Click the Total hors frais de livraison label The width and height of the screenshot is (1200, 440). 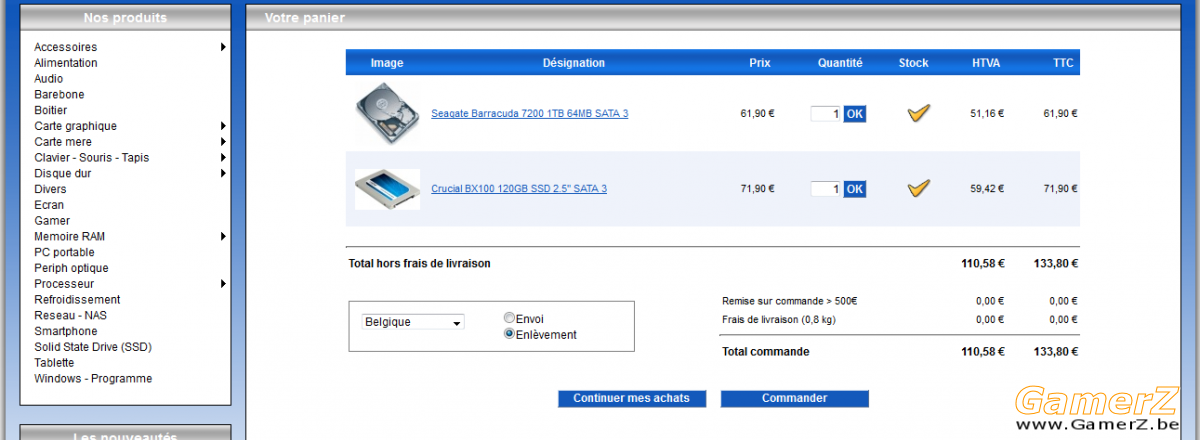[420, 264]
